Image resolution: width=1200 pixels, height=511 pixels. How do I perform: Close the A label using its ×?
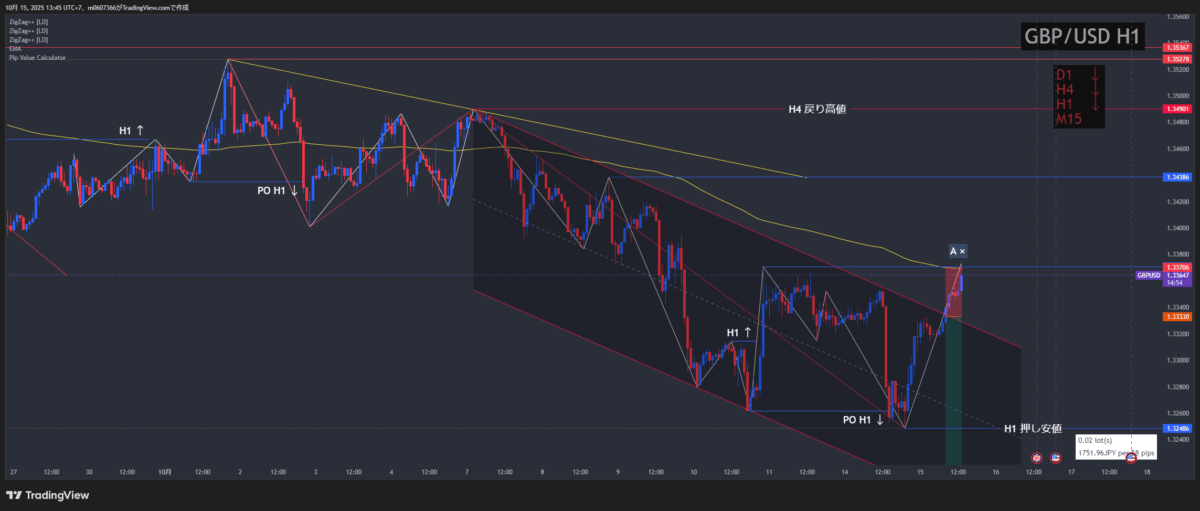[963, 251]
